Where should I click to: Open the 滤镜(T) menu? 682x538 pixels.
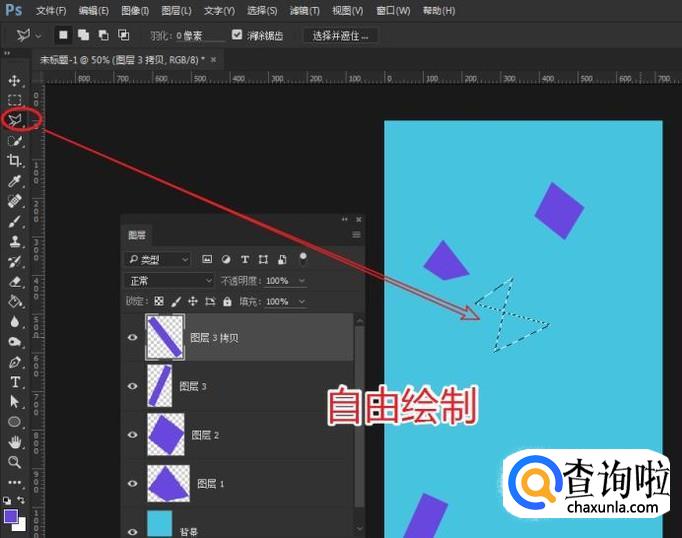(x=305, y=11)
